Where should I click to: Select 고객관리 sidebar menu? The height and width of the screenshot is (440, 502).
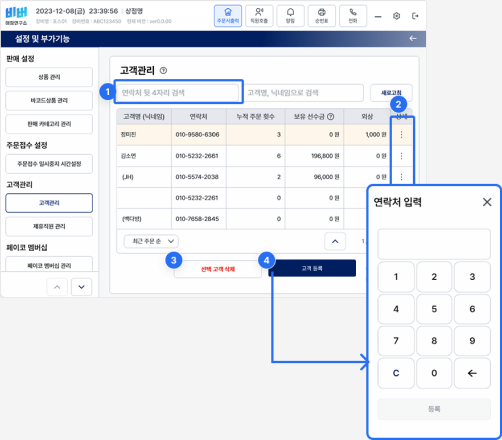(49, 203)
